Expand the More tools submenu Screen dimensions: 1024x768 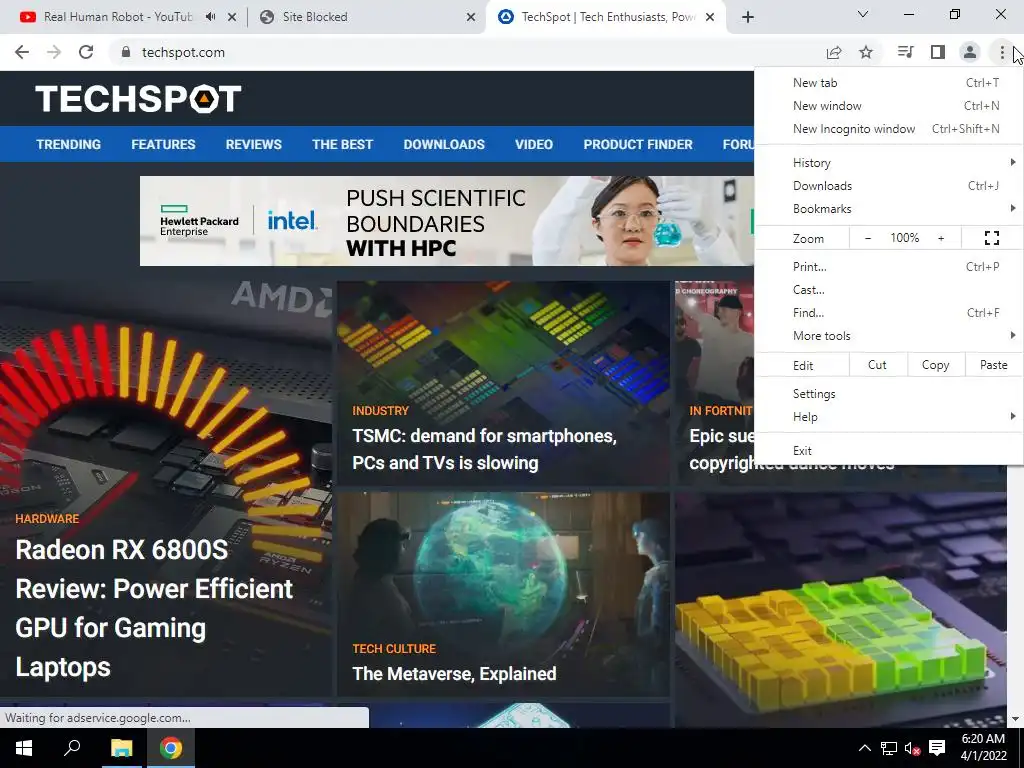[888, 336]
